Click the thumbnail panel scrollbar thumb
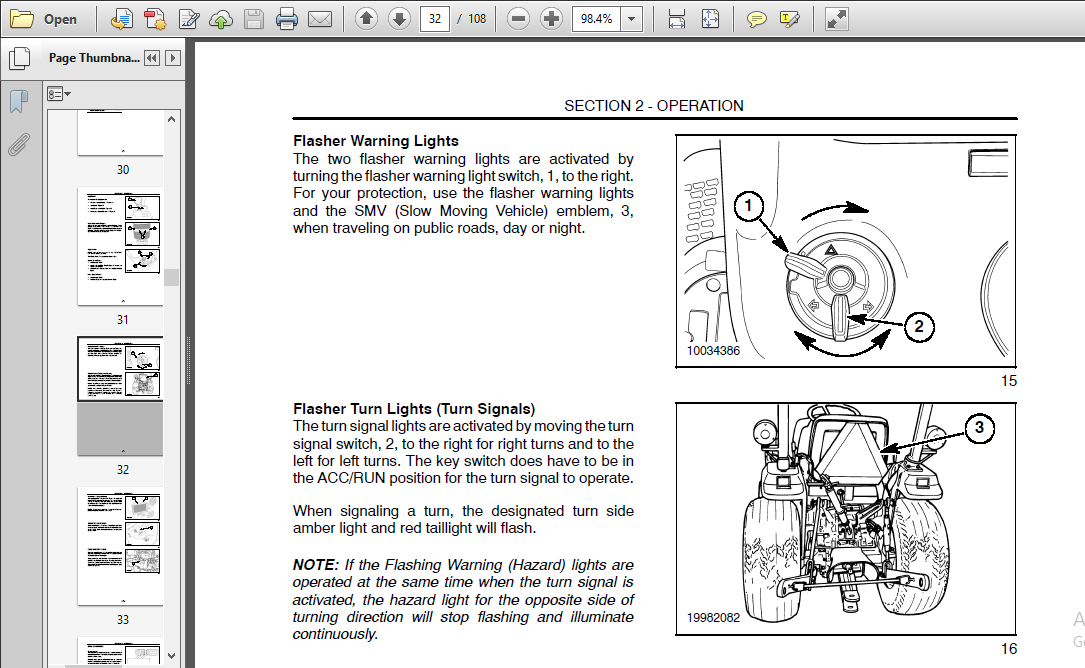 [x=172, y=278]
